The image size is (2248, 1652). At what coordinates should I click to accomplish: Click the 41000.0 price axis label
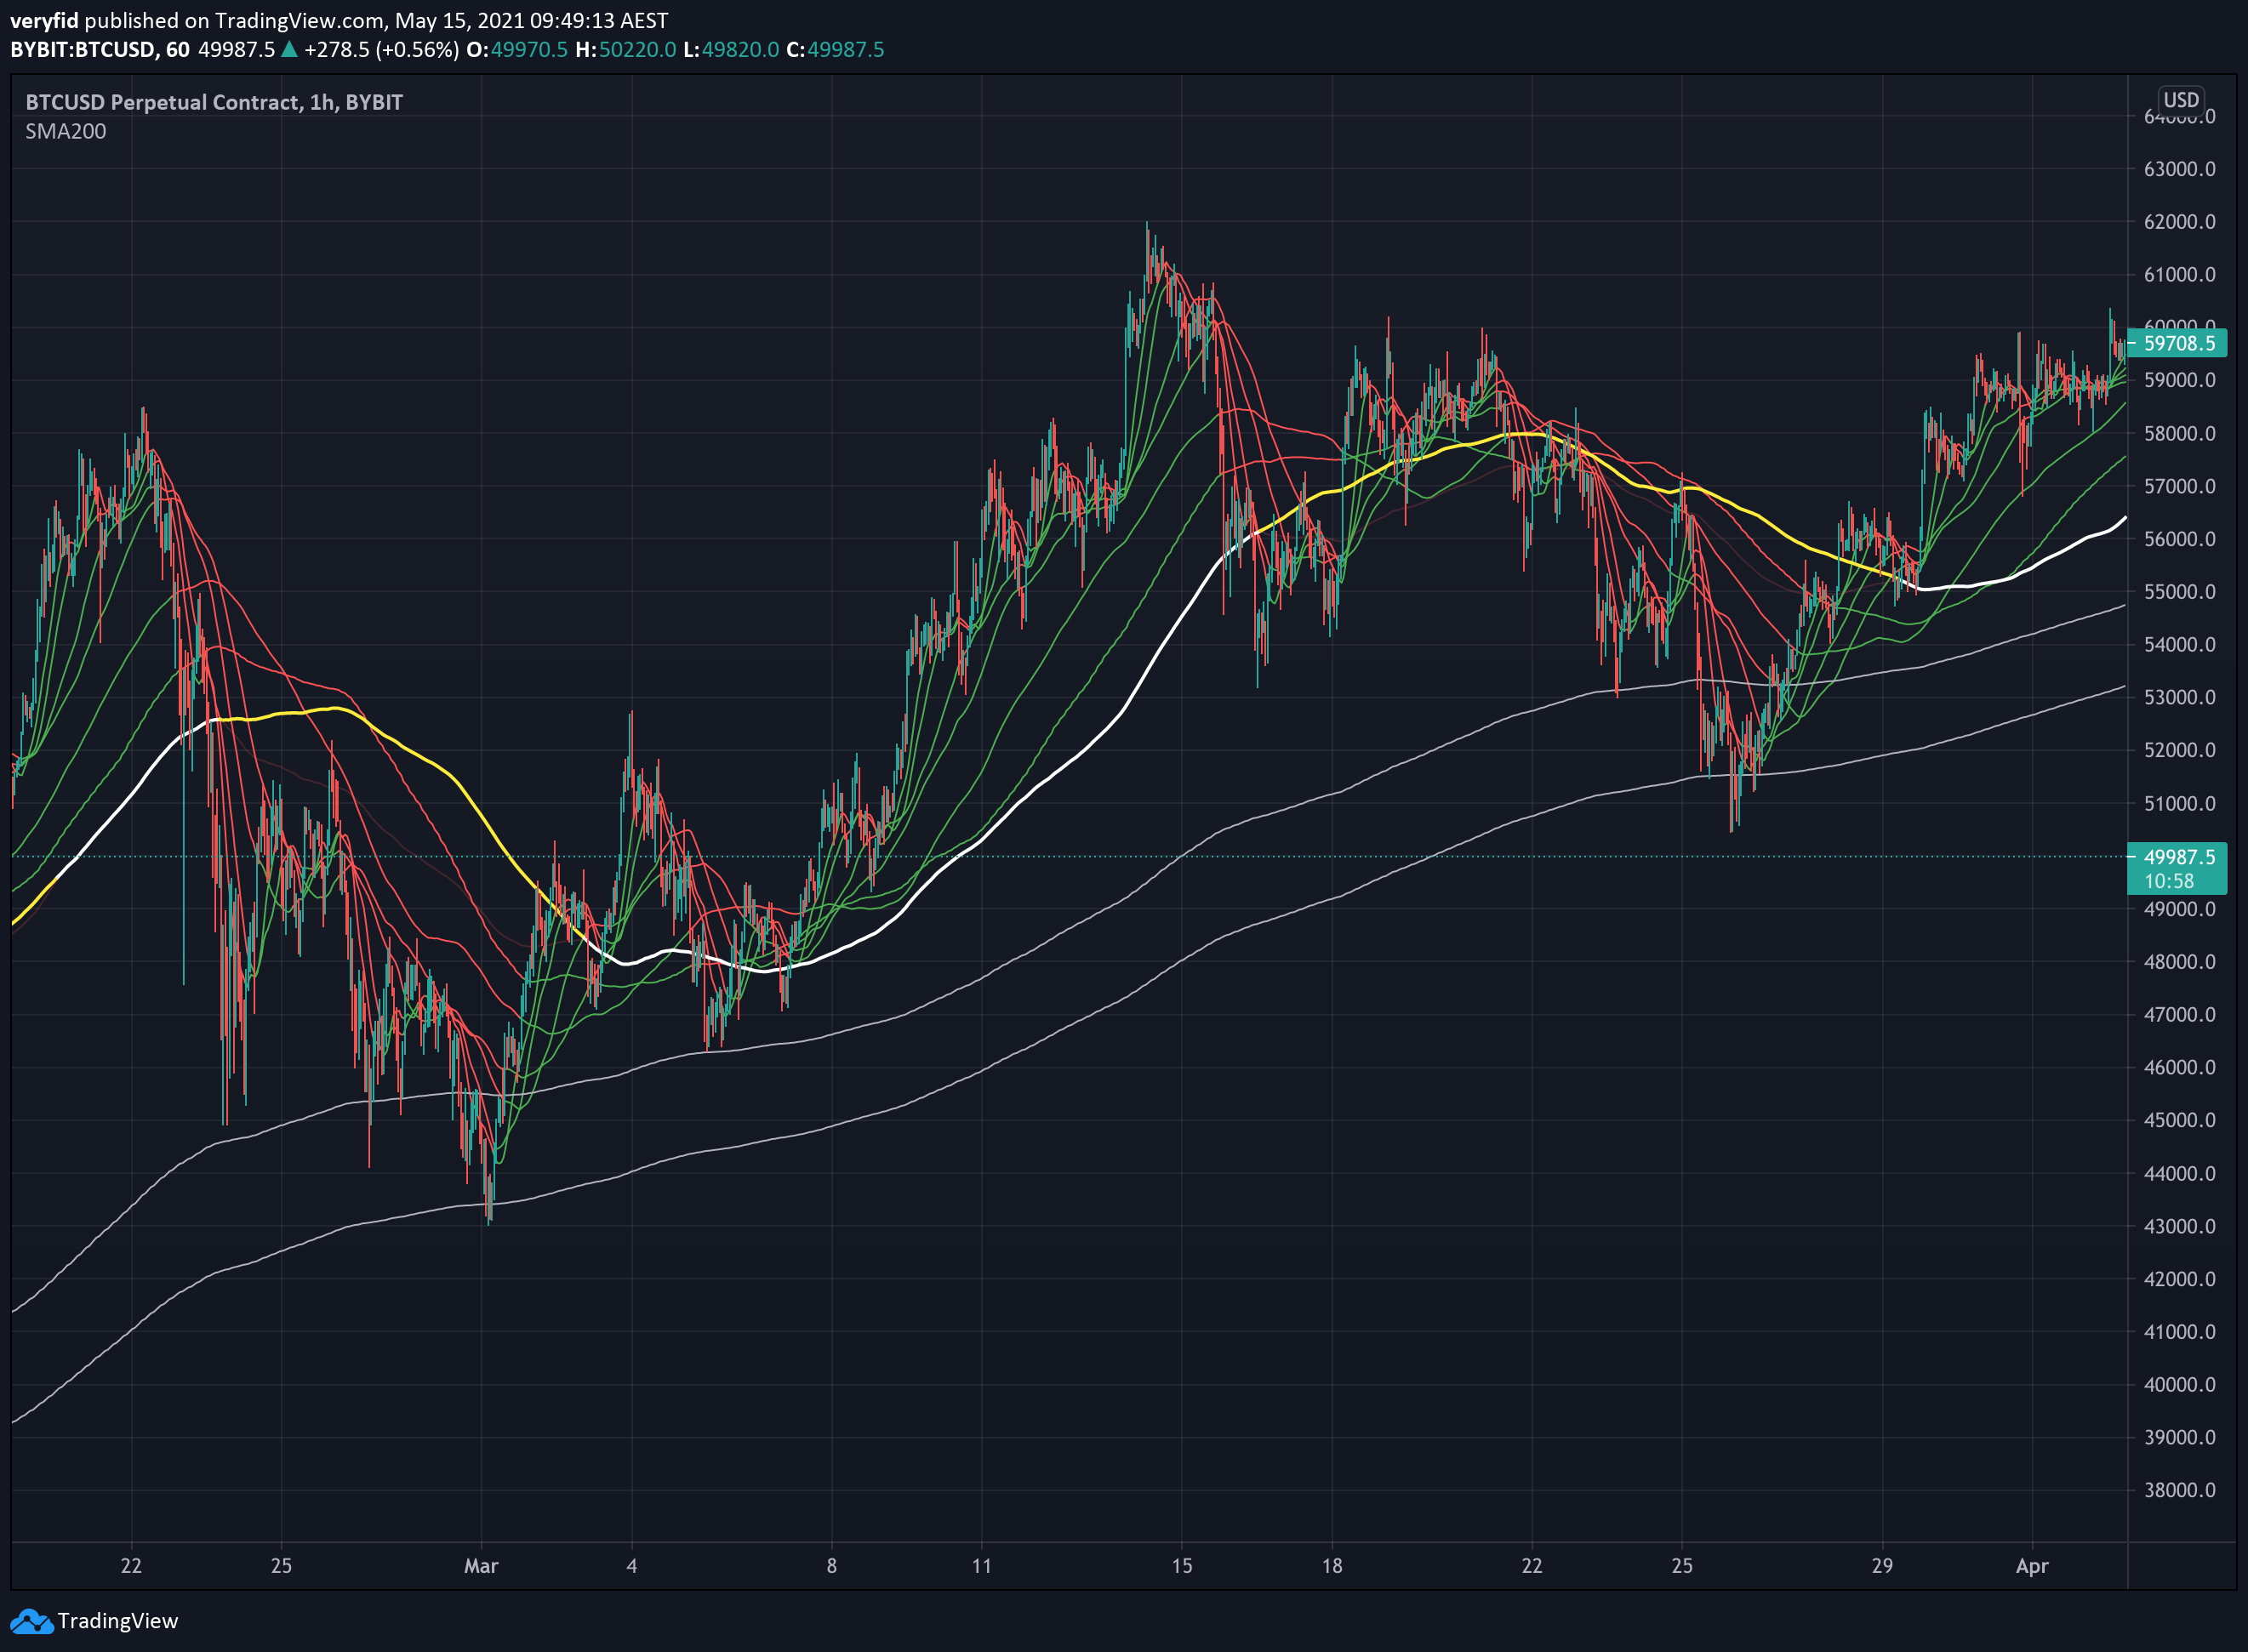tap(2180, 1332)
